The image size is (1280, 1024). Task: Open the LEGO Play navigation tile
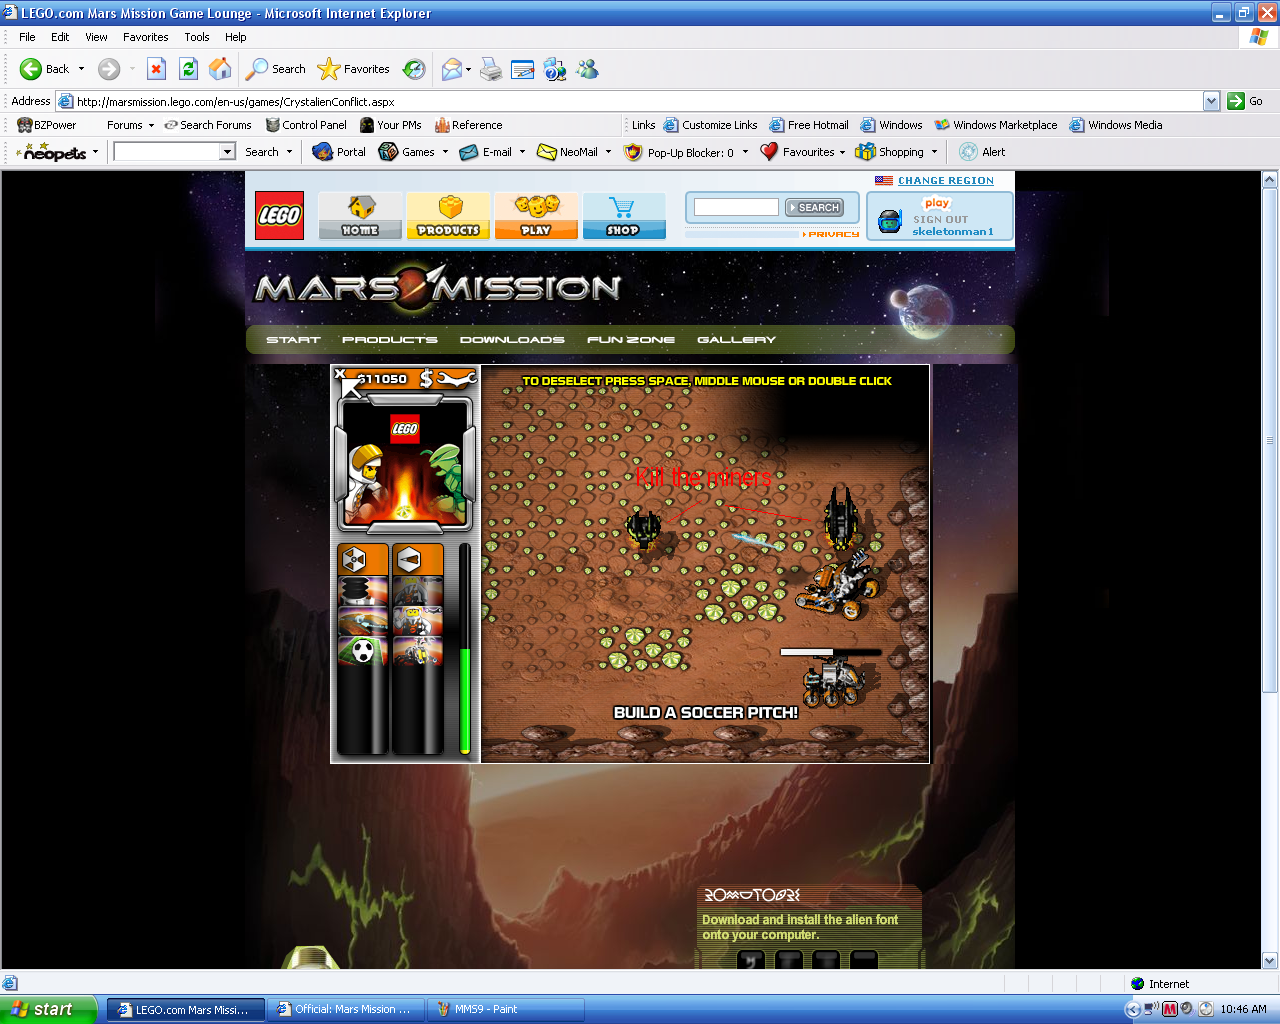click(536, 216)
